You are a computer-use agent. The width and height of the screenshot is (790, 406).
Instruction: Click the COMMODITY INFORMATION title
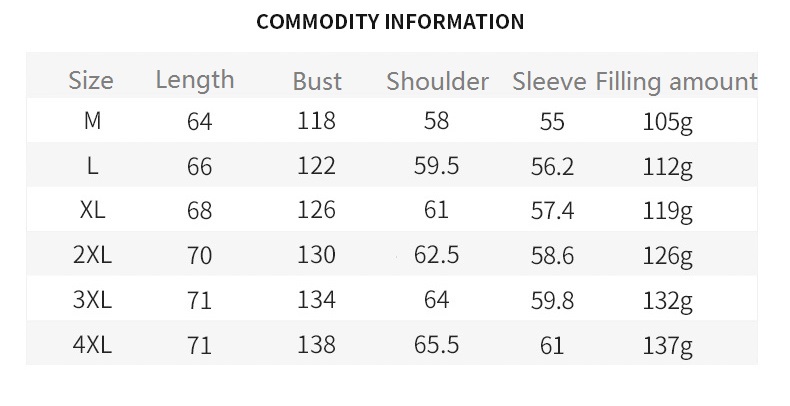pos(390,21)
